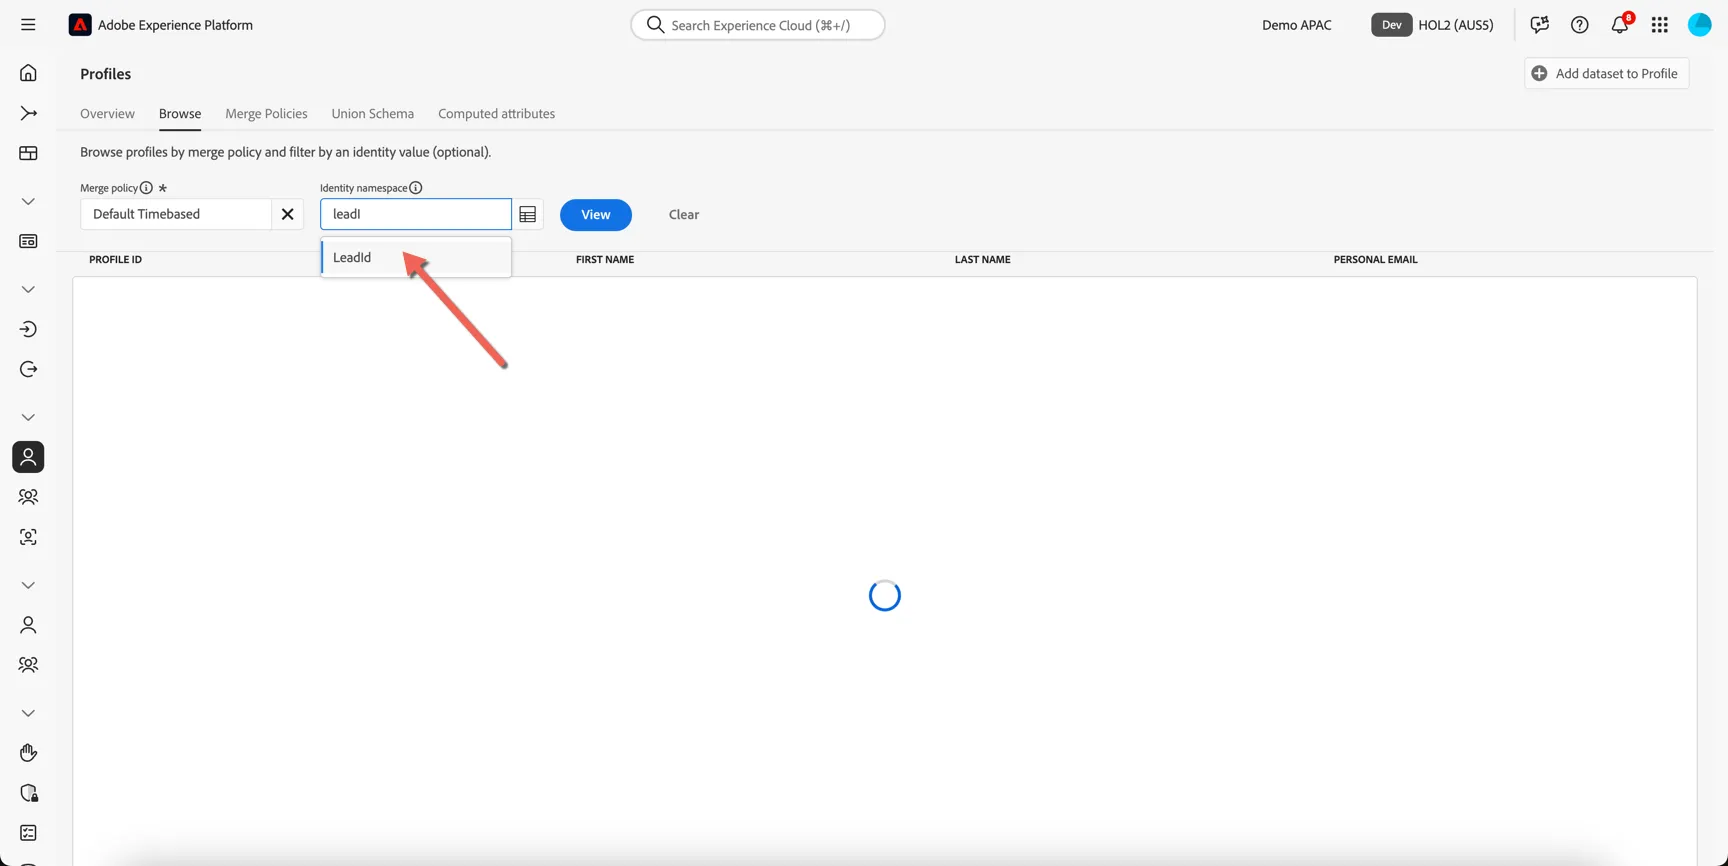Go to the Computed attributes tab
1728x866 pixels.
click(496, 113)
